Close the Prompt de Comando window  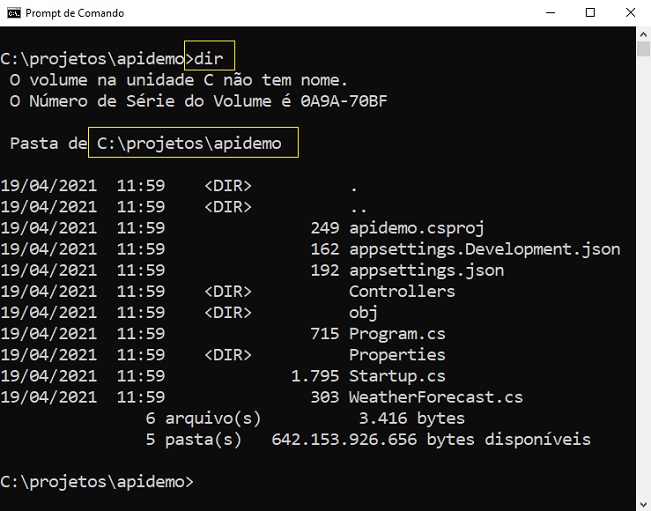pyautogui.click(x=630, y=13)
